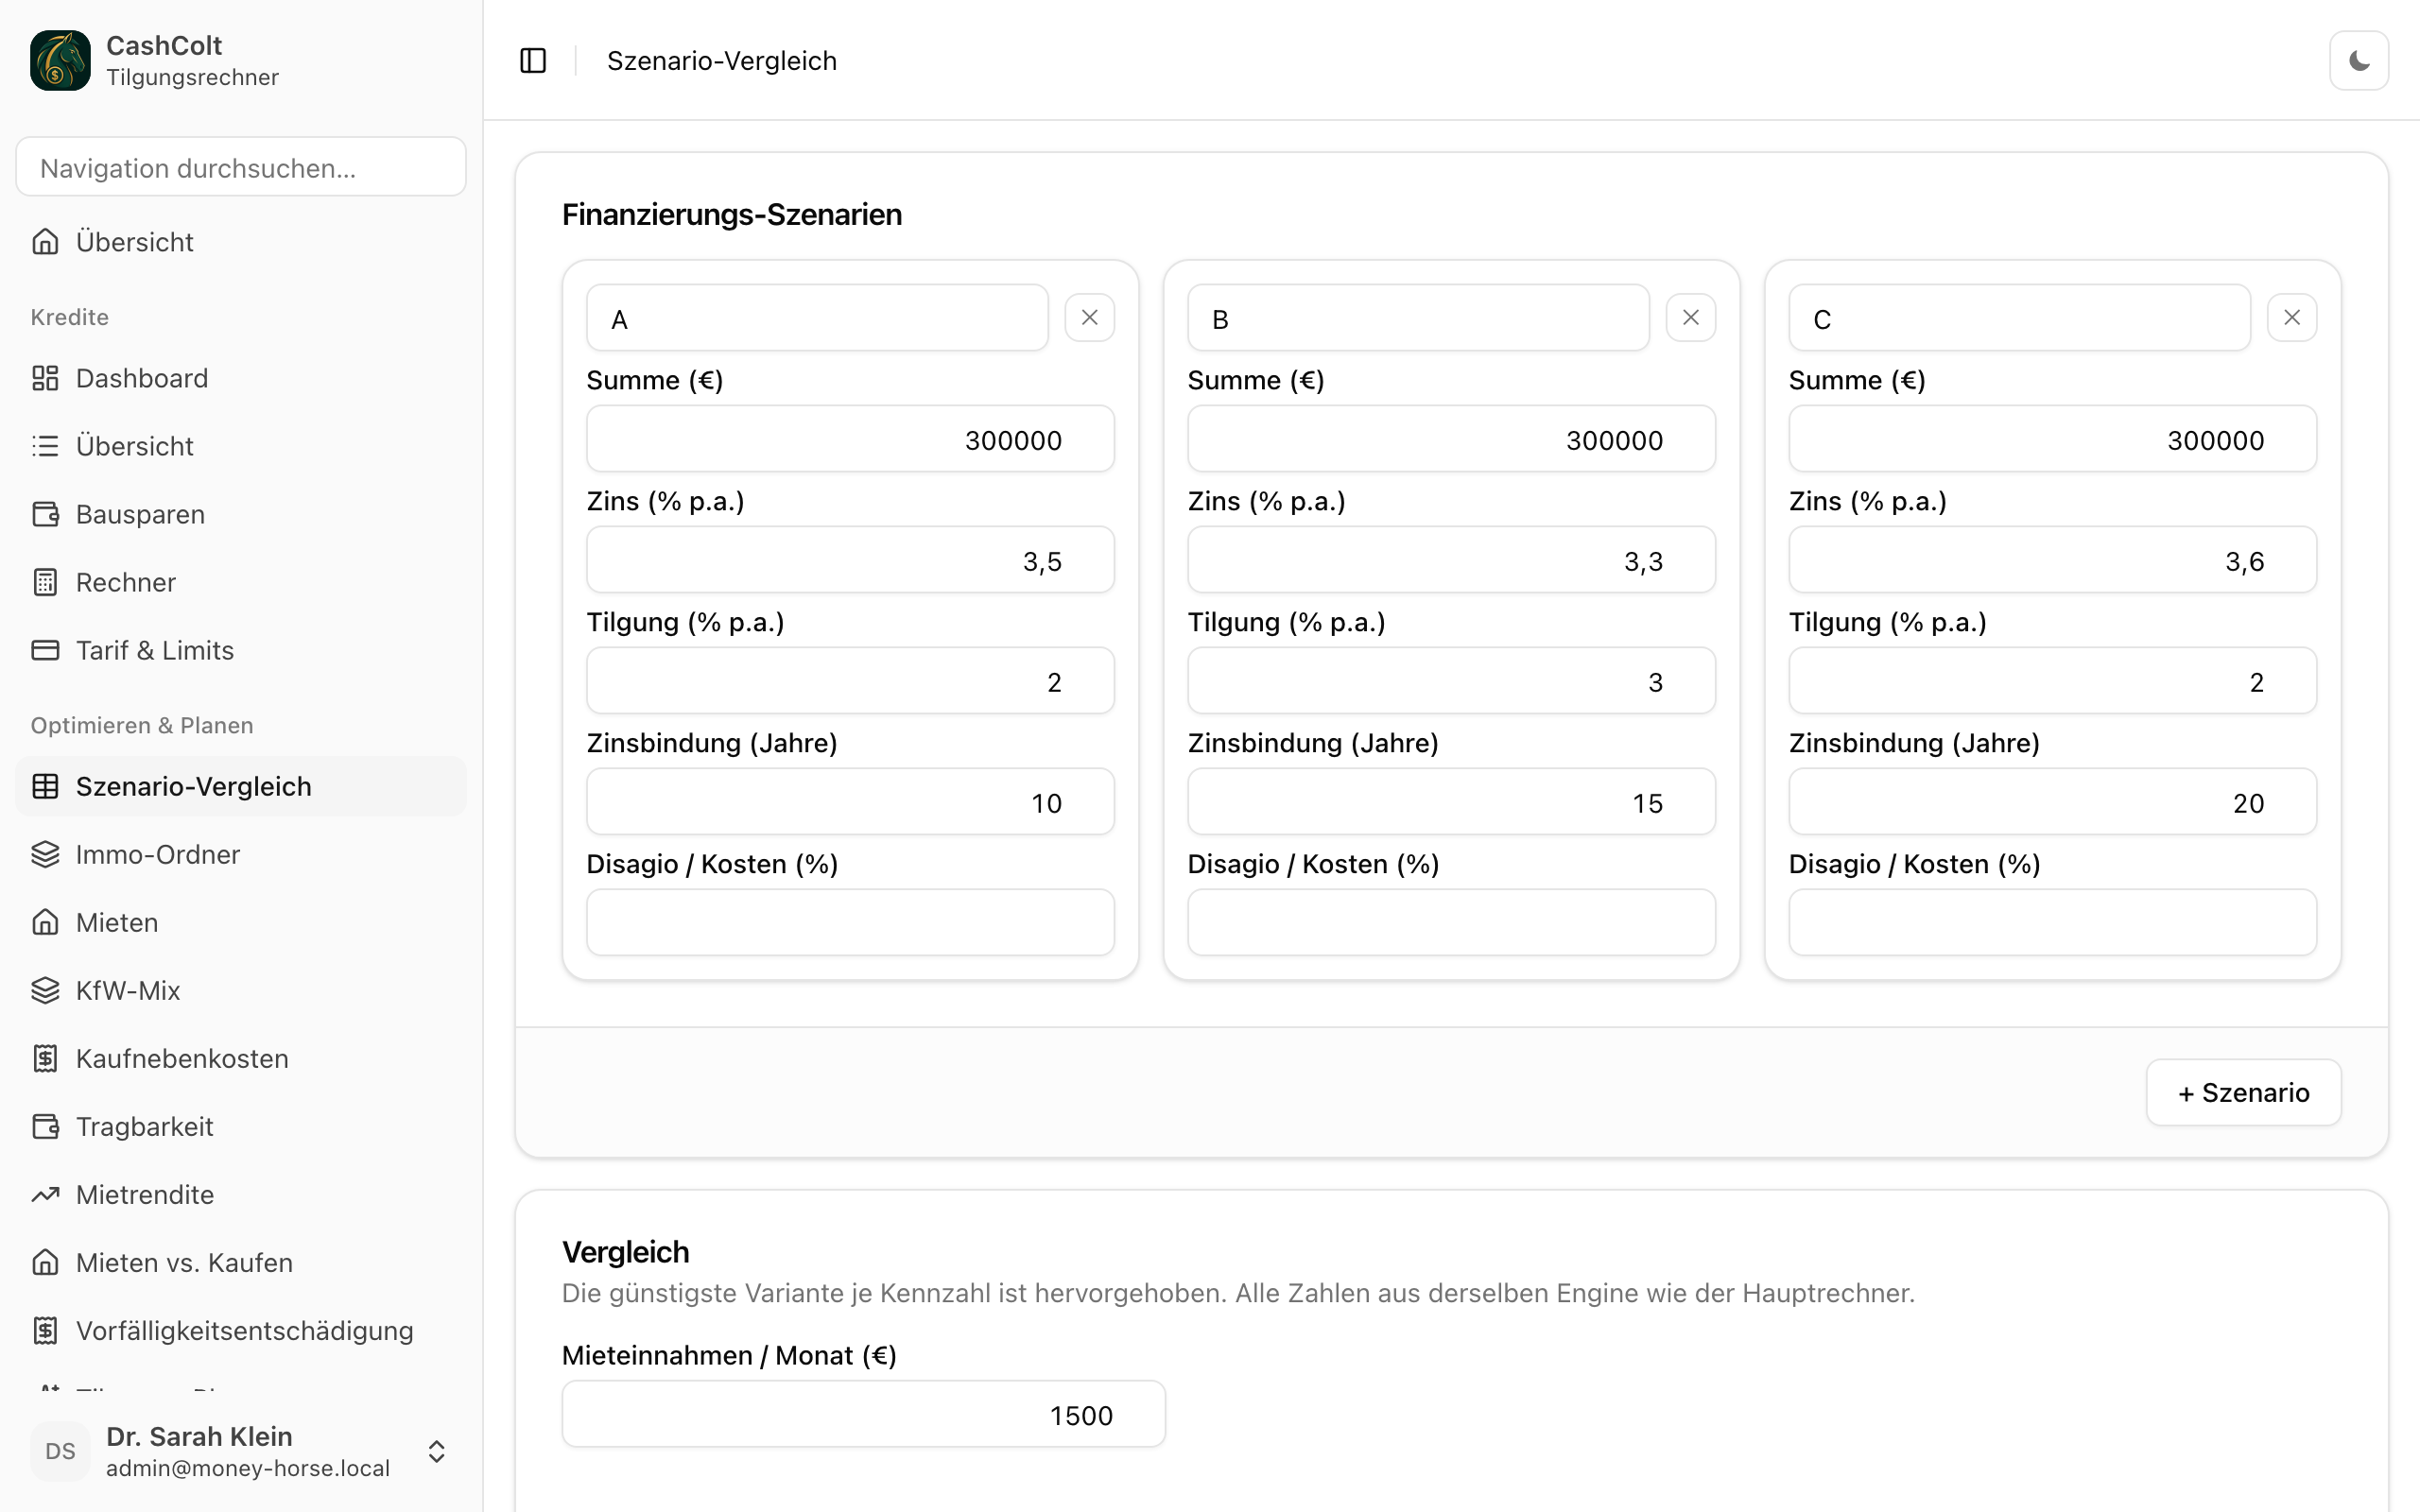Remove scenario C with its X button
The image size is (2420, 1512).
point(2291,318)
